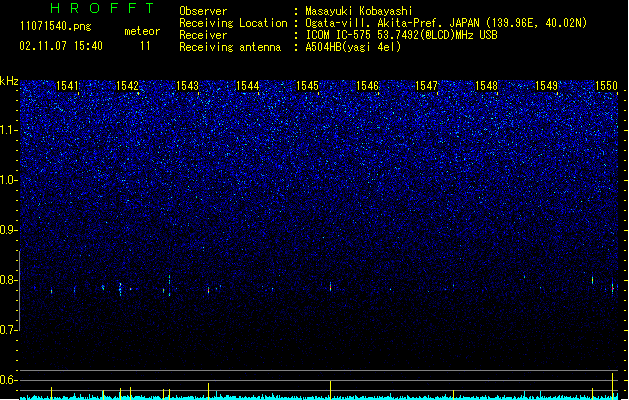
Task: Click the meteor label
Action: [x=142, y=31]
